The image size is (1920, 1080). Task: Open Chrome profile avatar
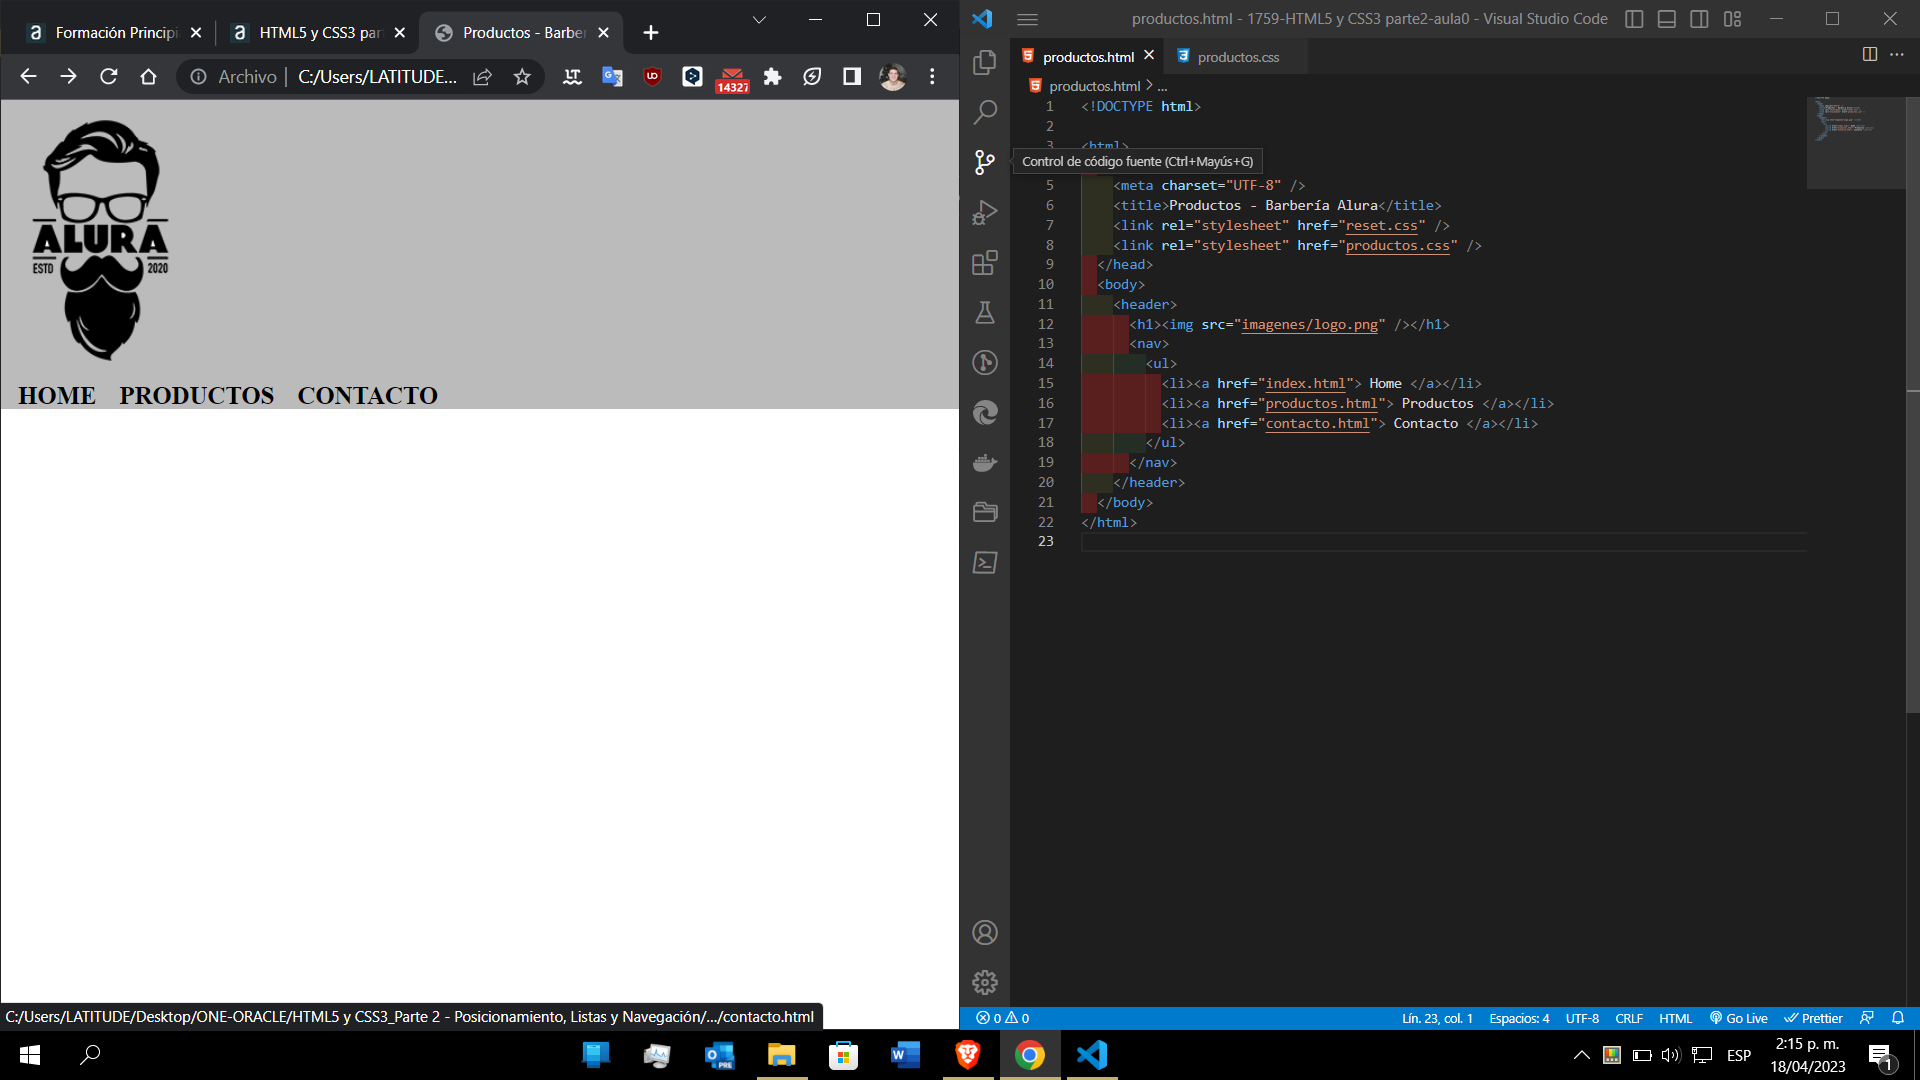pos(892,76)
